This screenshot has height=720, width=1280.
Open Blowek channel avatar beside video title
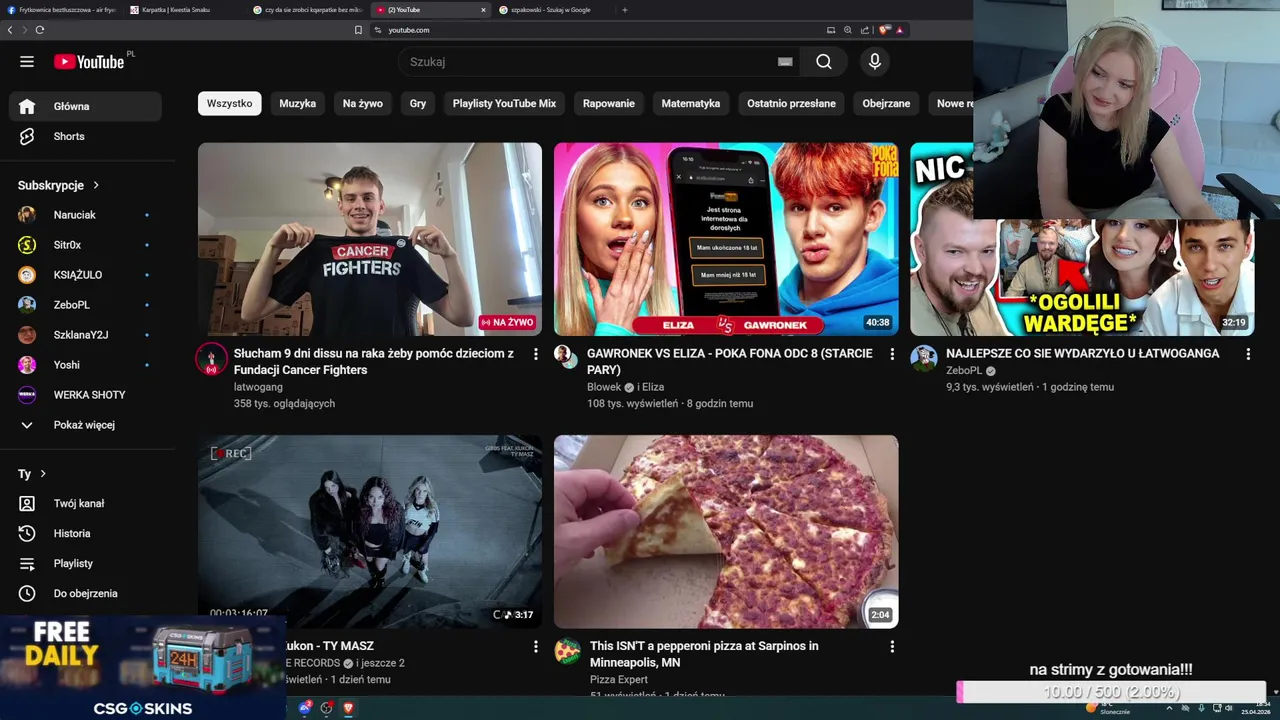(x=566, y=358)
